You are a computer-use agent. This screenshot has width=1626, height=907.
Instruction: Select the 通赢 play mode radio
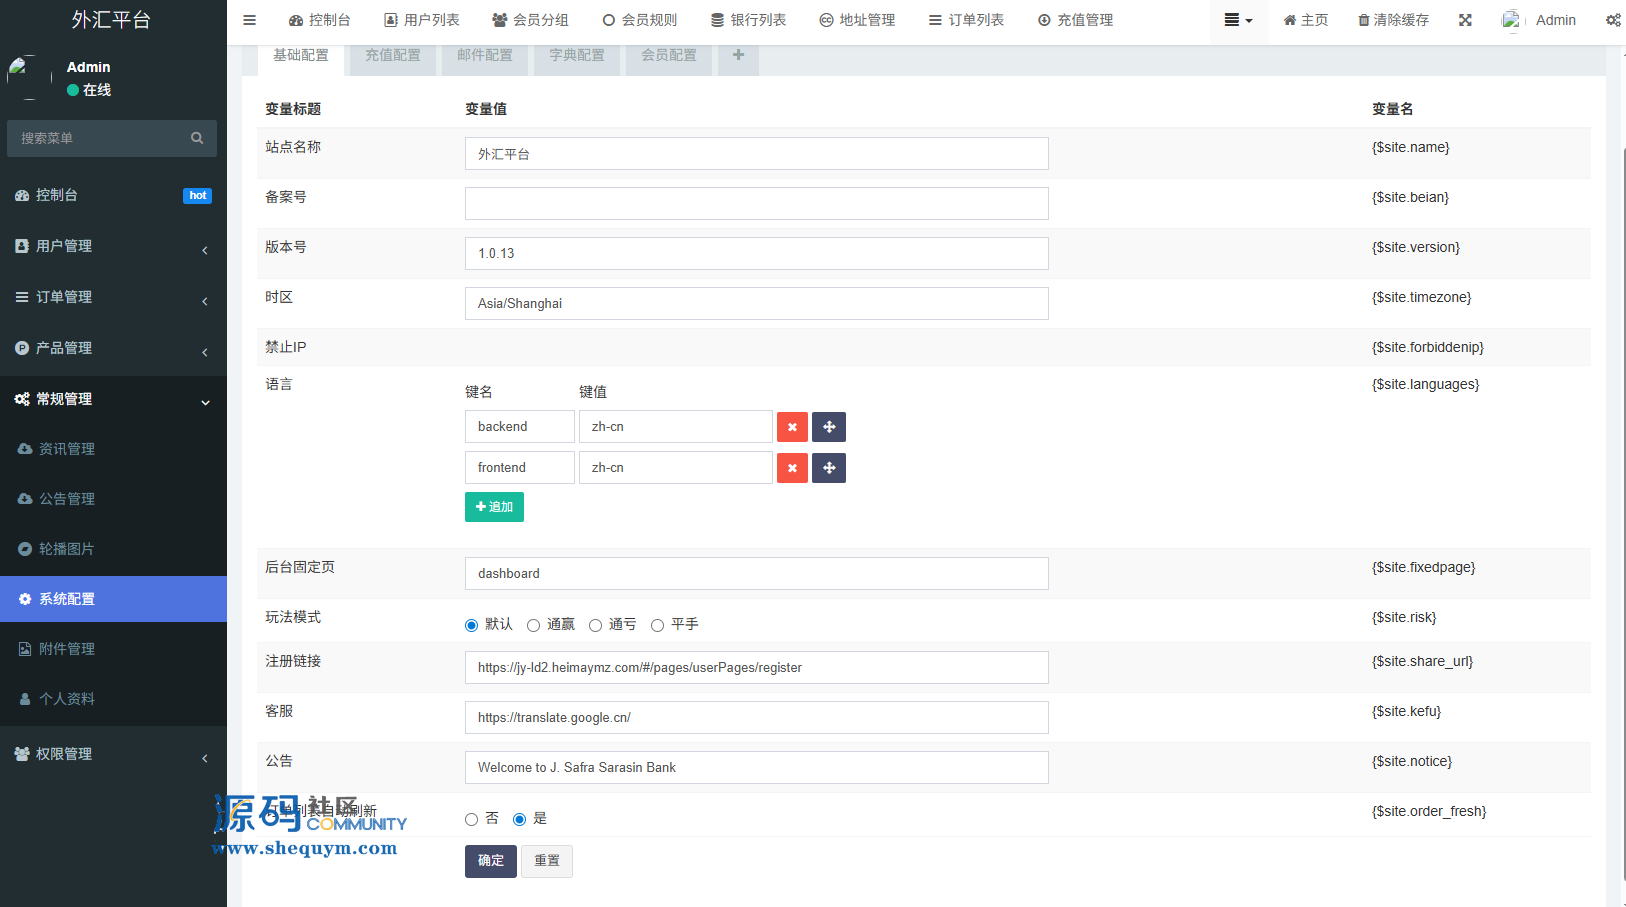coord(534,625)
